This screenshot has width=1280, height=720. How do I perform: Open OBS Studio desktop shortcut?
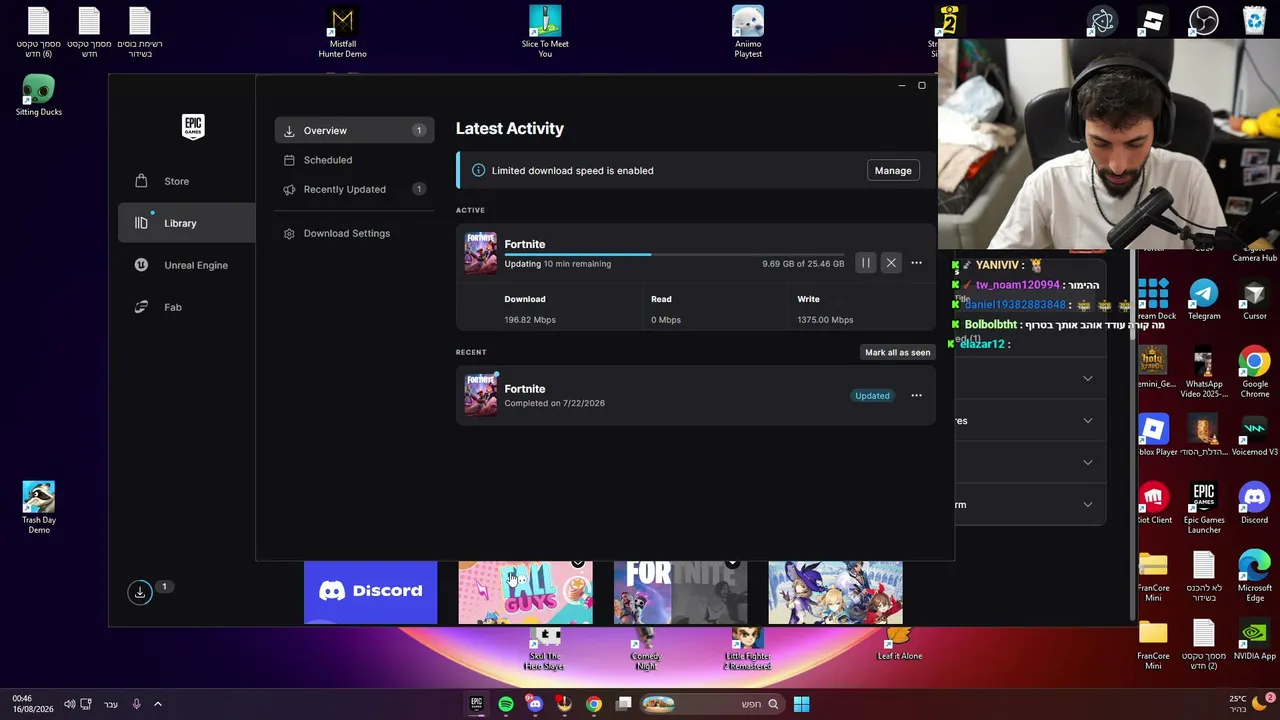click(1204, 21)
